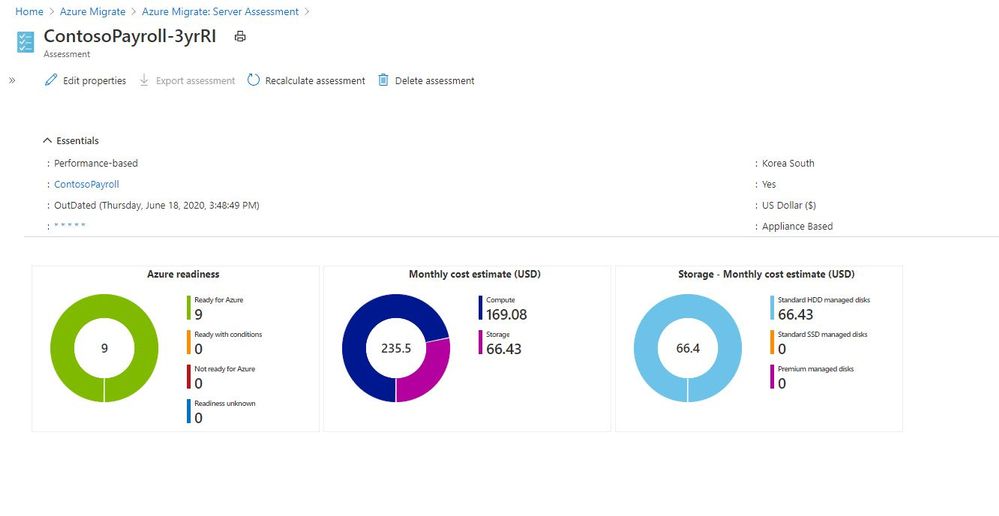Screen dimensions: 999x516
Task: Click the Delete assessment trash icon
Action: pos(383,80)
